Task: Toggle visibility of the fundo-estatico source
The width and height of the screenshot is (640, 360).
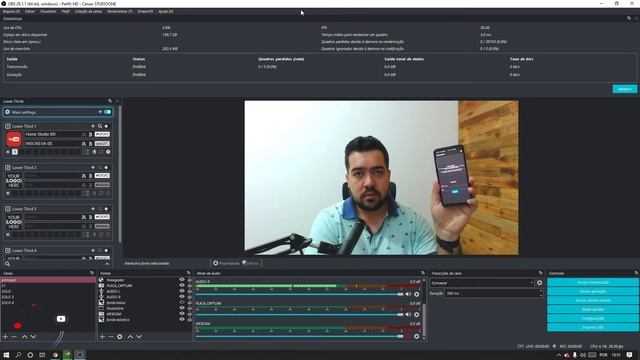Action: coord(182,320)
